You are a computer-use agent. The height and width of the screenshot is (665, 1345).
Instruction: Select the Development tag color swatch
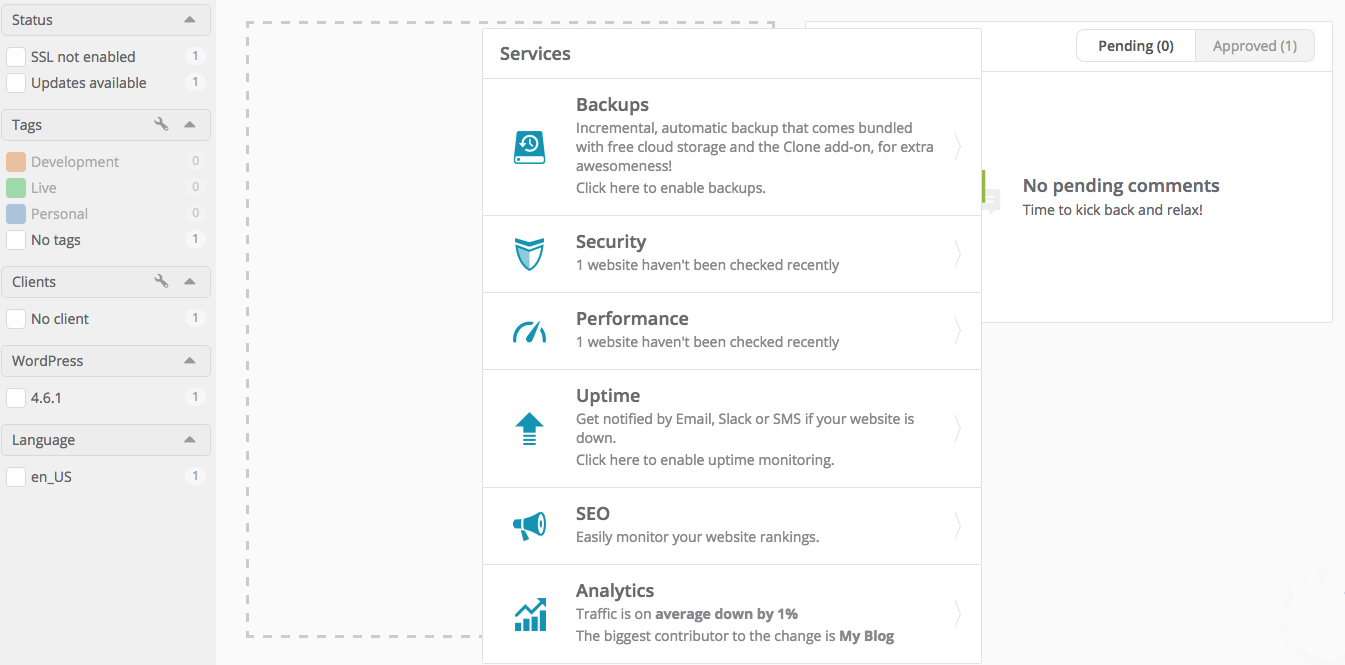(x=16, y=162)
